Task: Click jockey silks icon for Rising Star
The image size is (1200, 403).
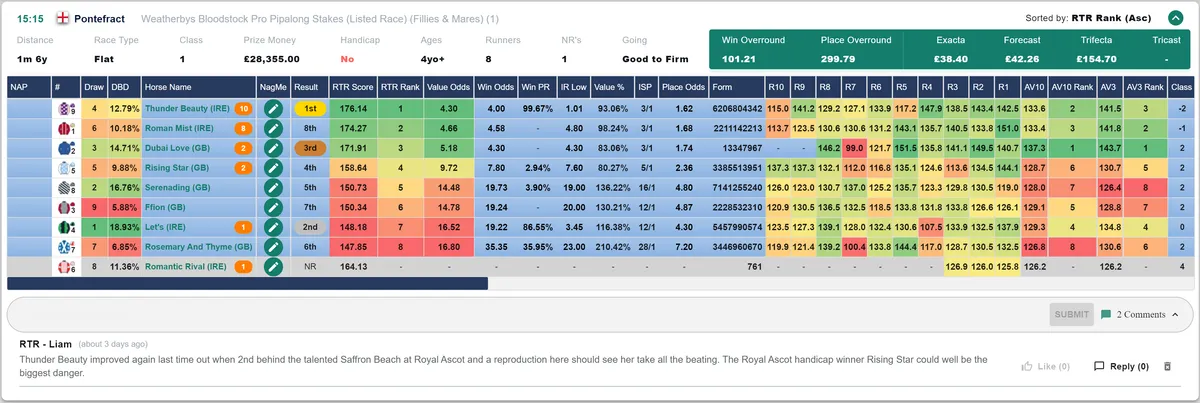Action: point(66,168)
